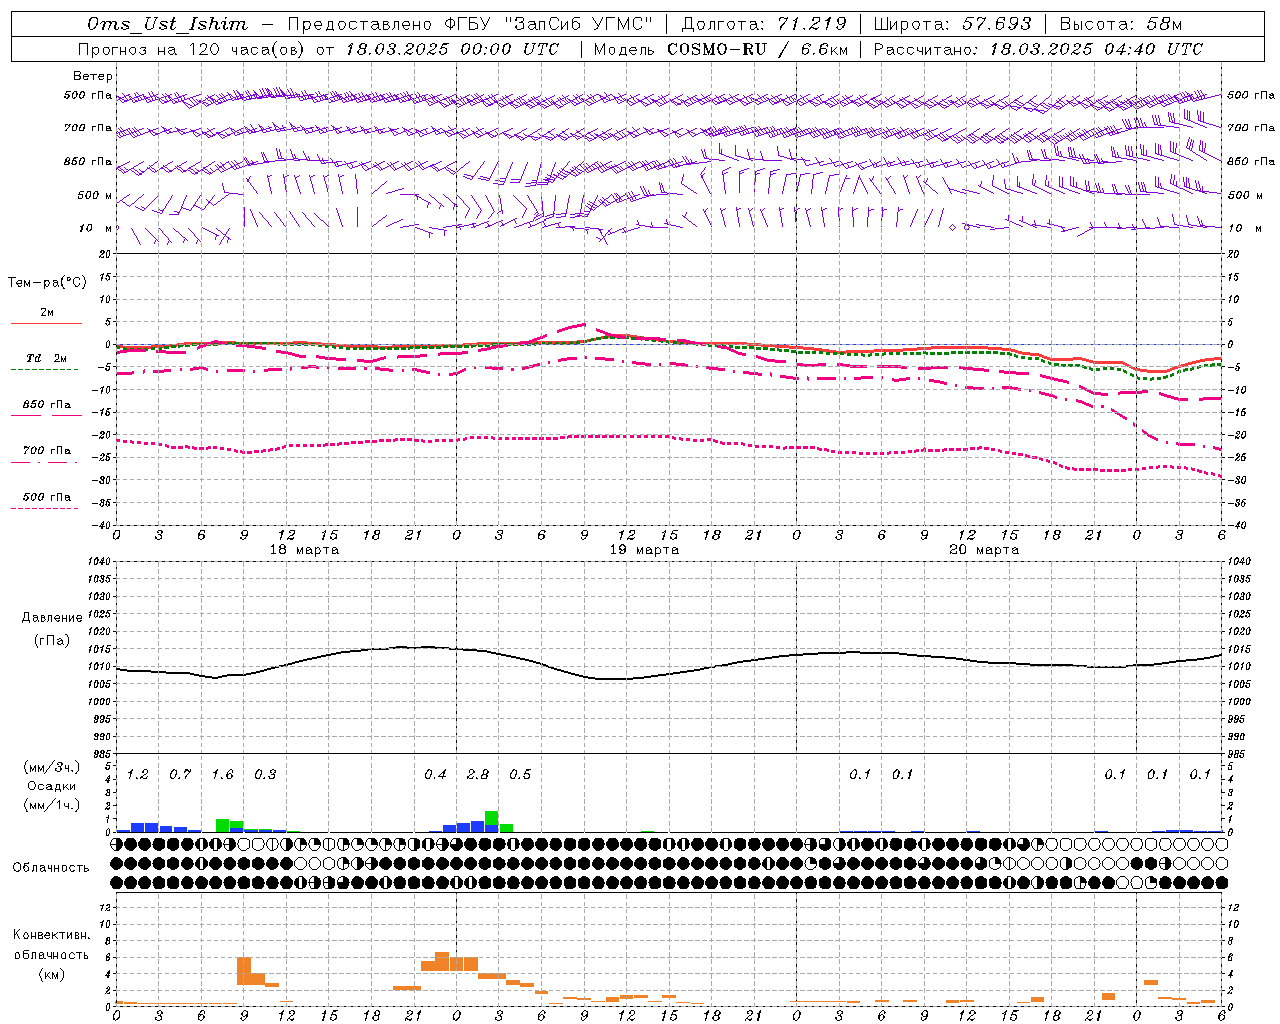Click the longitude value Долгота: 71.219

[764, 24]
